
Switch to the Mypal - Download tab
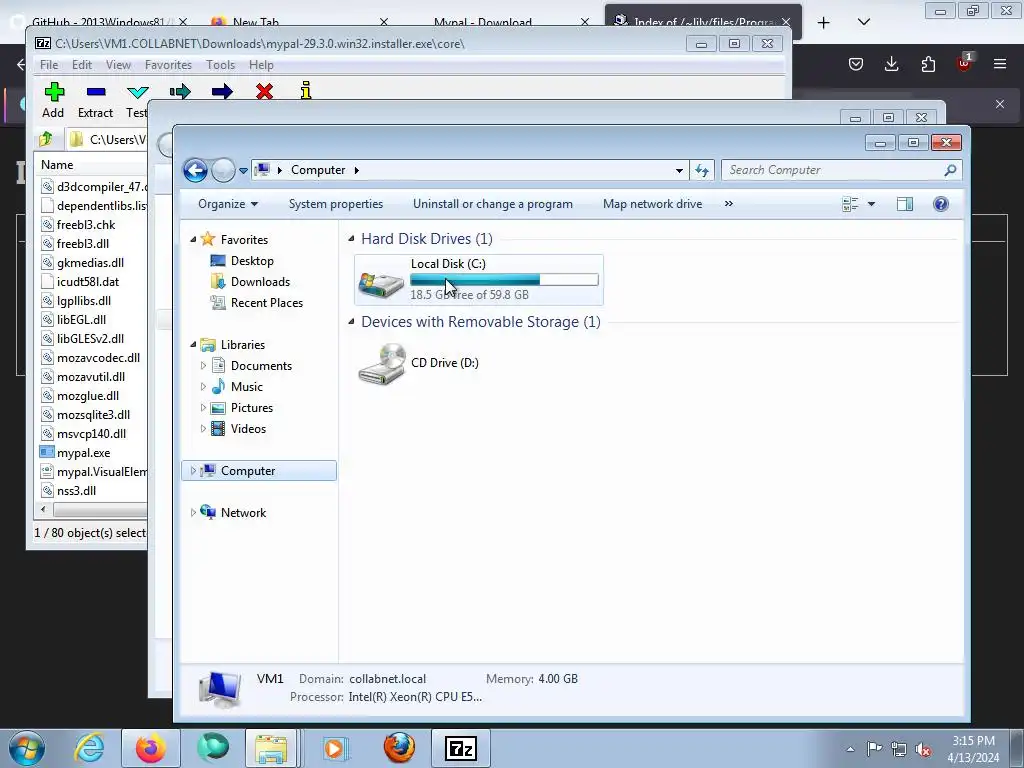coord(483,22)
